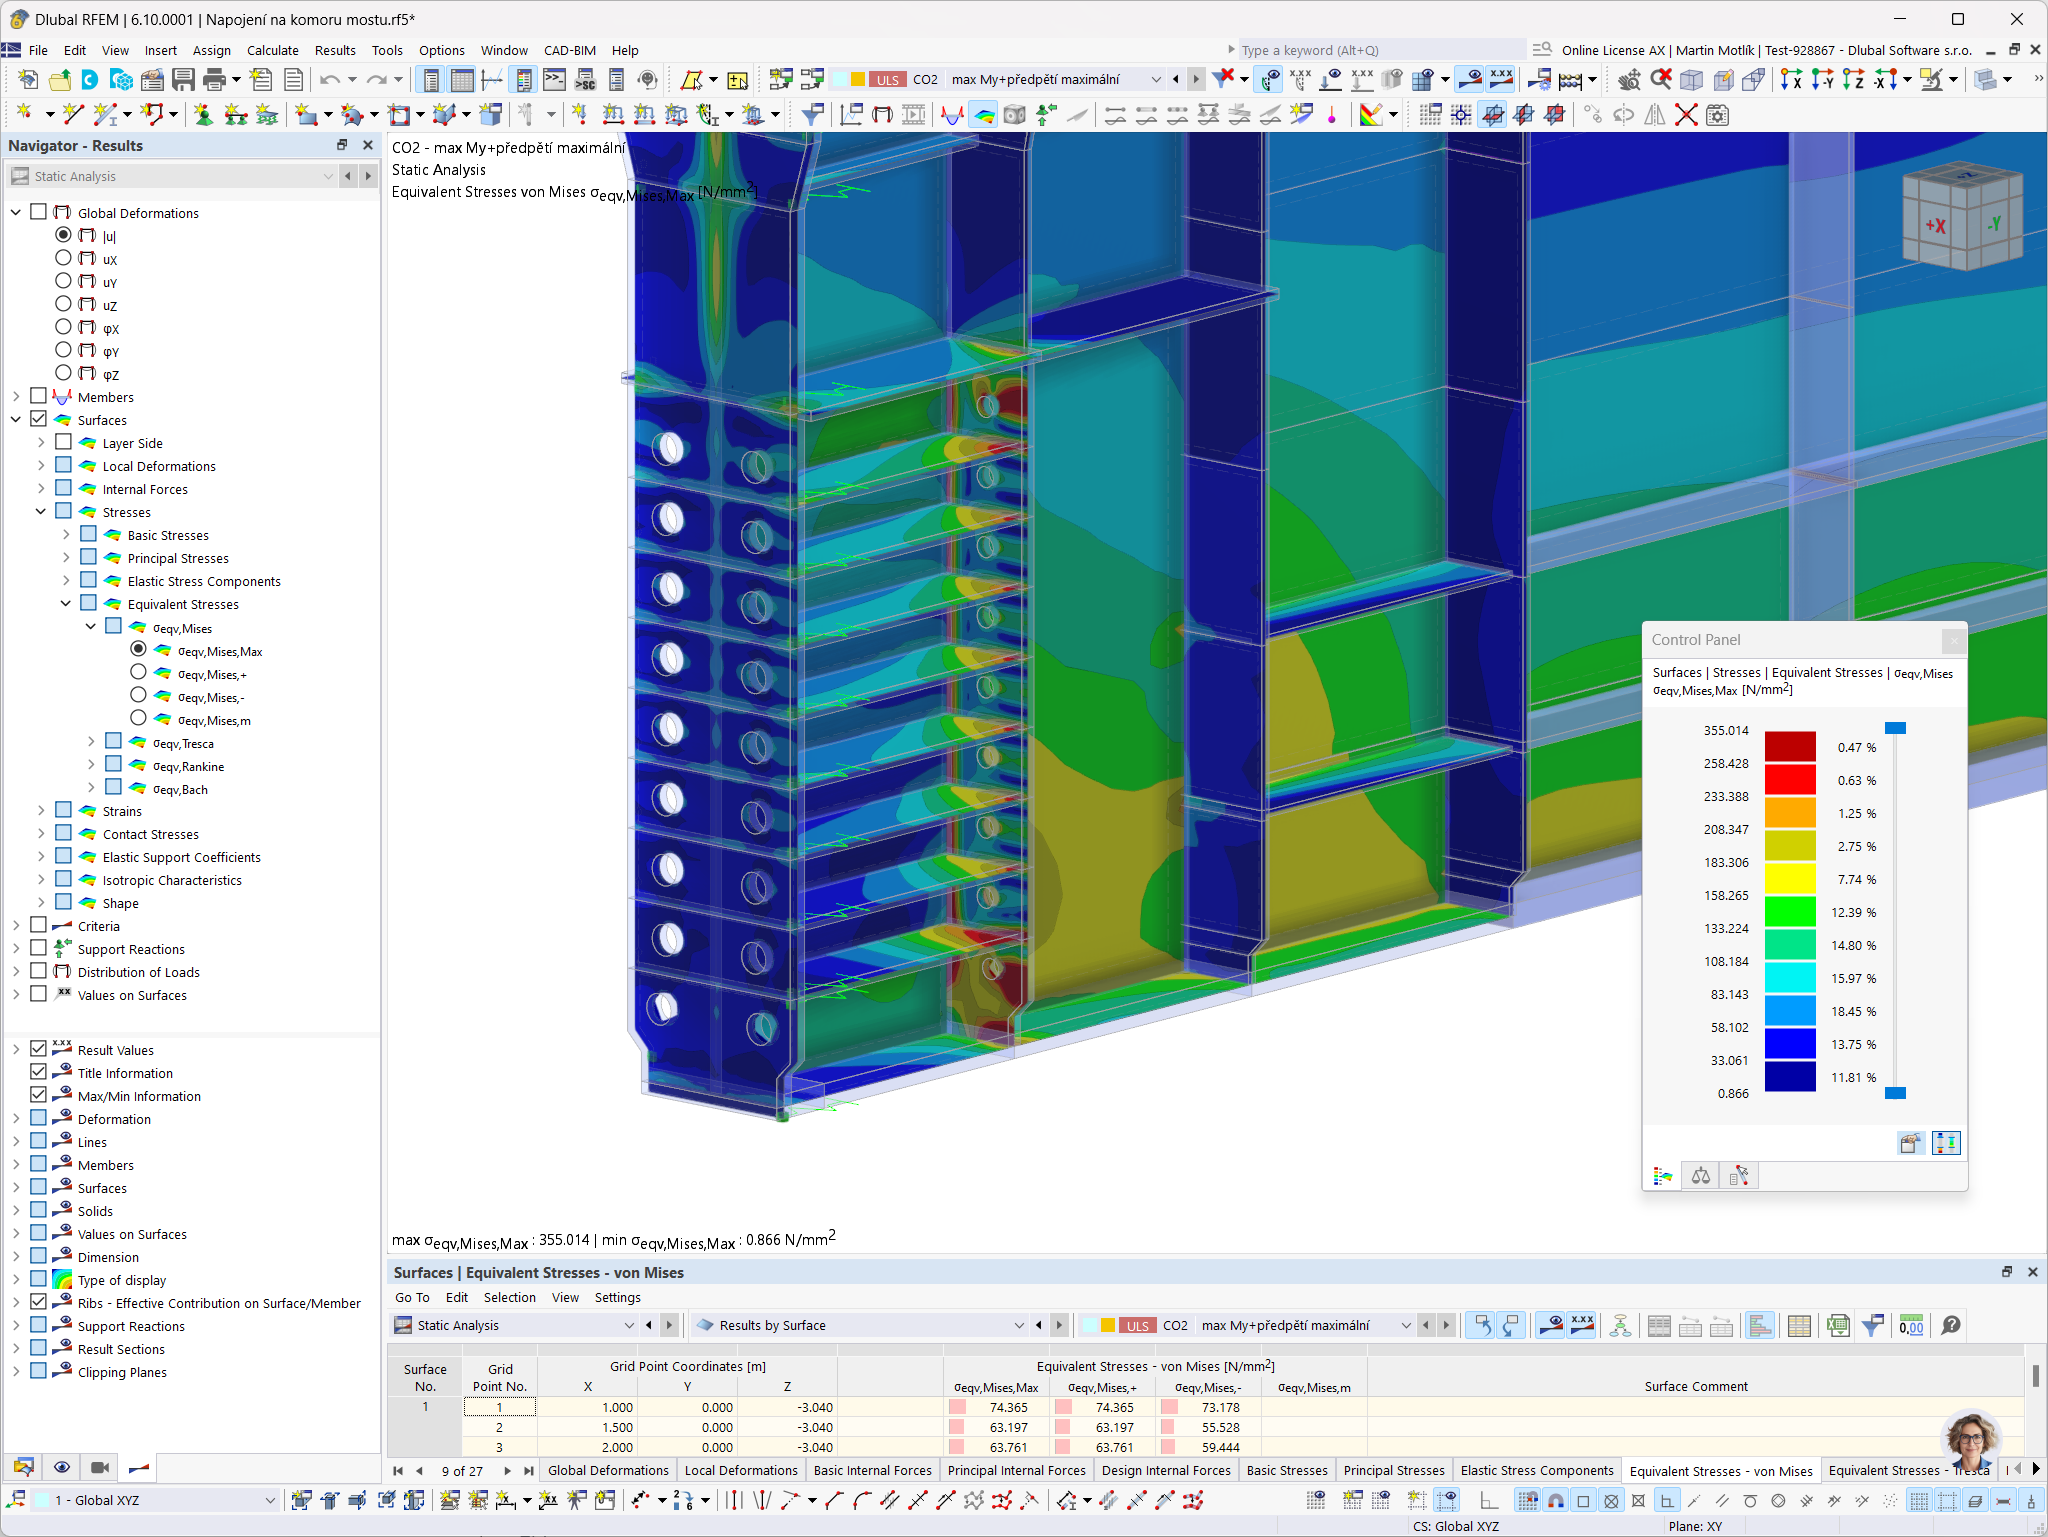This screenshot has width=2048, height=1537.
Task: Switch to the Principal Stresses table tab
Action: [1394, 1470]
